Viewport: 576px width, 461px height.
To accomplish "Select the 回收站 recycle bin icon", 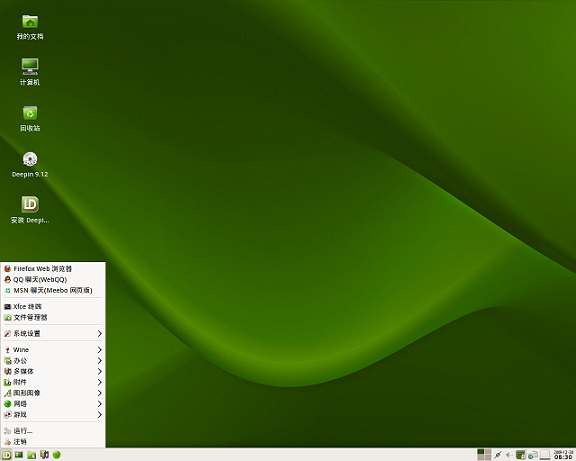I will (30, 118).
